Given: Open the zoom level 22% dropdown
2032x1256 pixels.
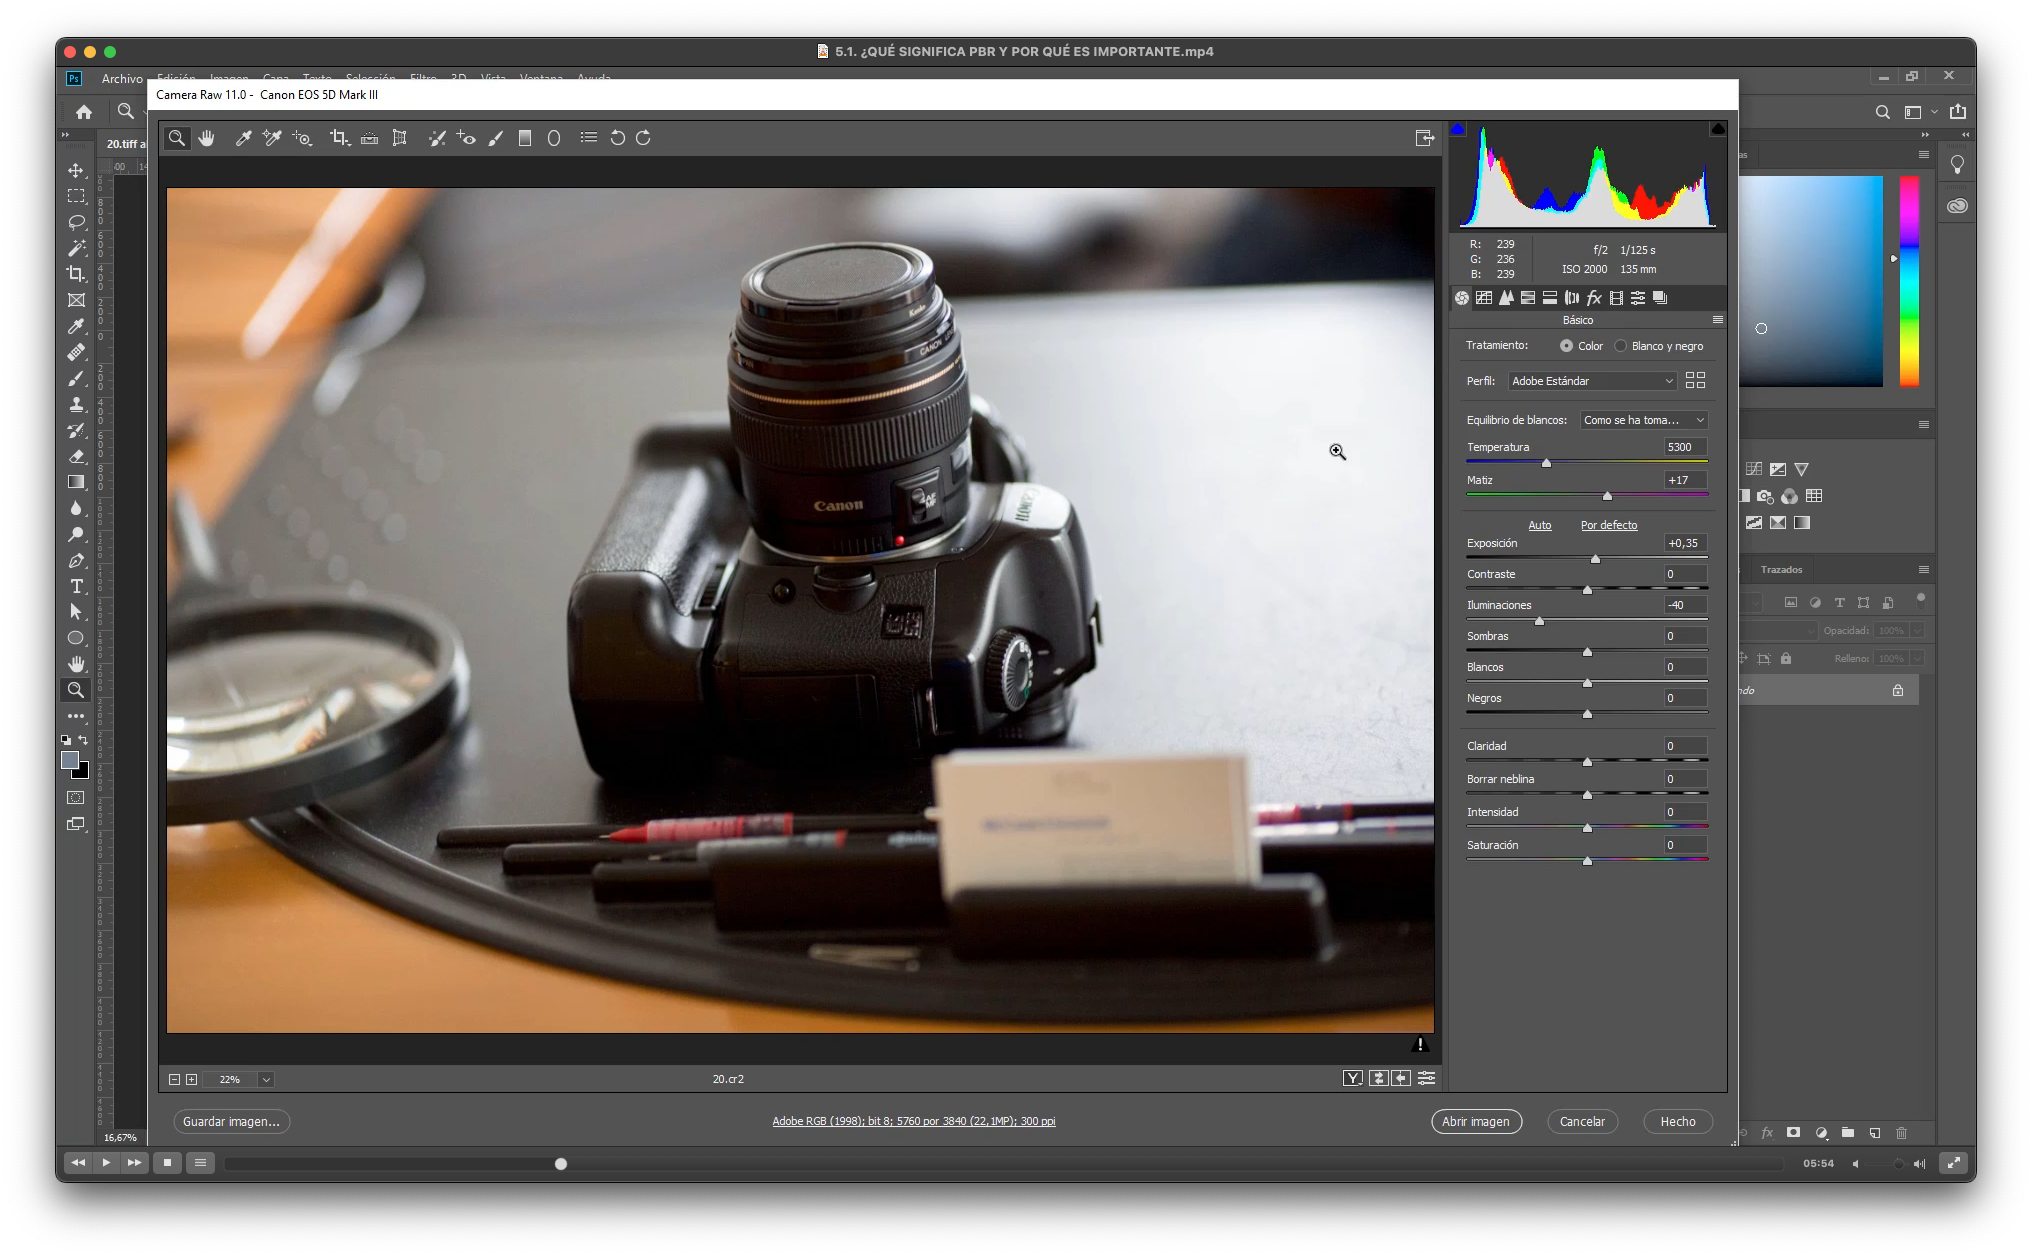Looking at the screenshot, I should (x=265, y=1080).
